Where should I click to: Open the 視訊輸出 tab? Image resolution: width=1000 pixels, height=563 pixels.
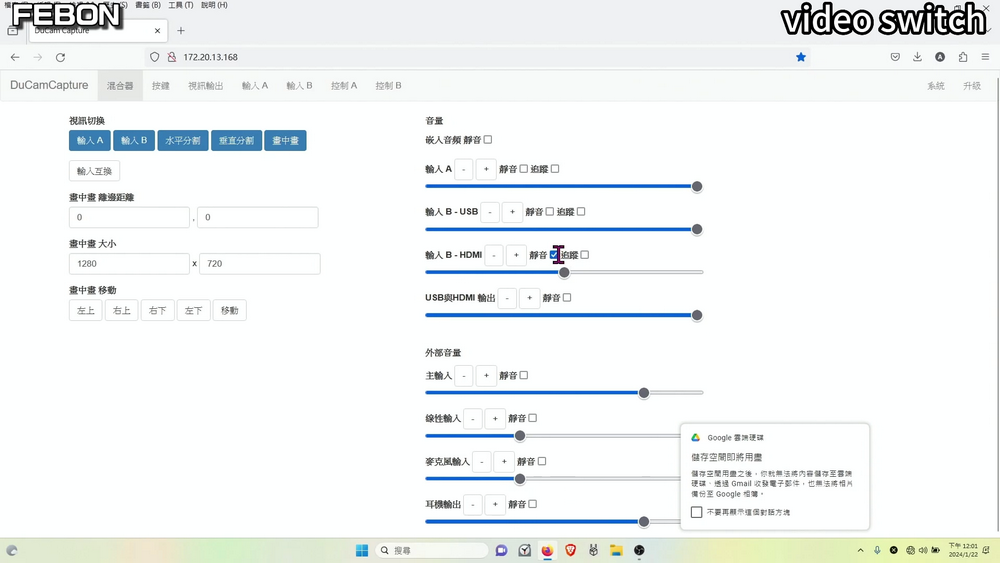click(x=205, y=85)
